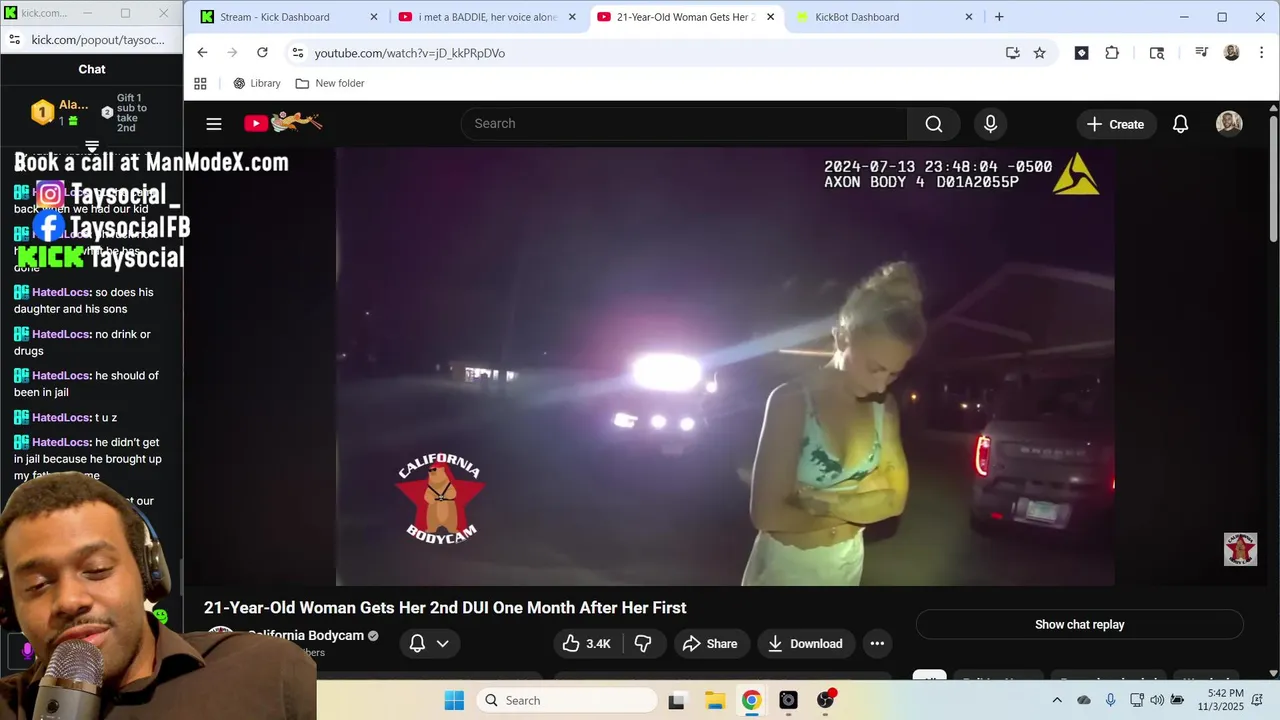Screen dimensions: 1280x720
Task: Open the California Bodycam channel name
Action: (306, 636)
